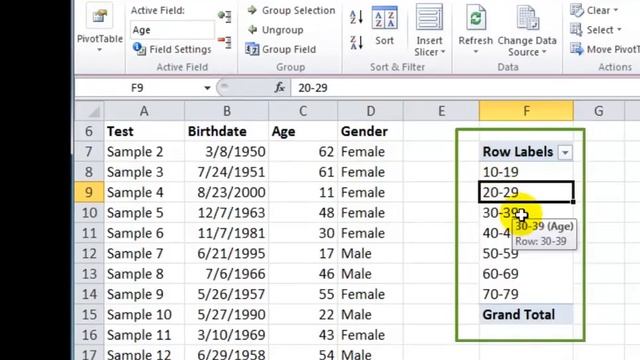Expand entire field icon in Active Field
The height and width of the screenshot is (360, 640).
[225, 16]
